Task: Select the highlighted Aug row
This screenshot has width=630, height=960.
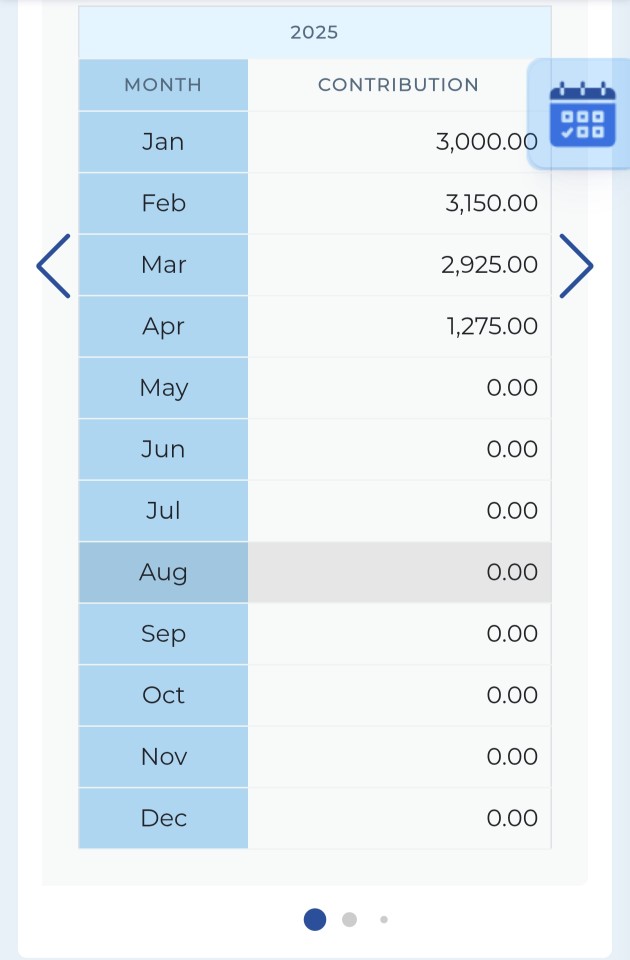Action: (315, 572)
